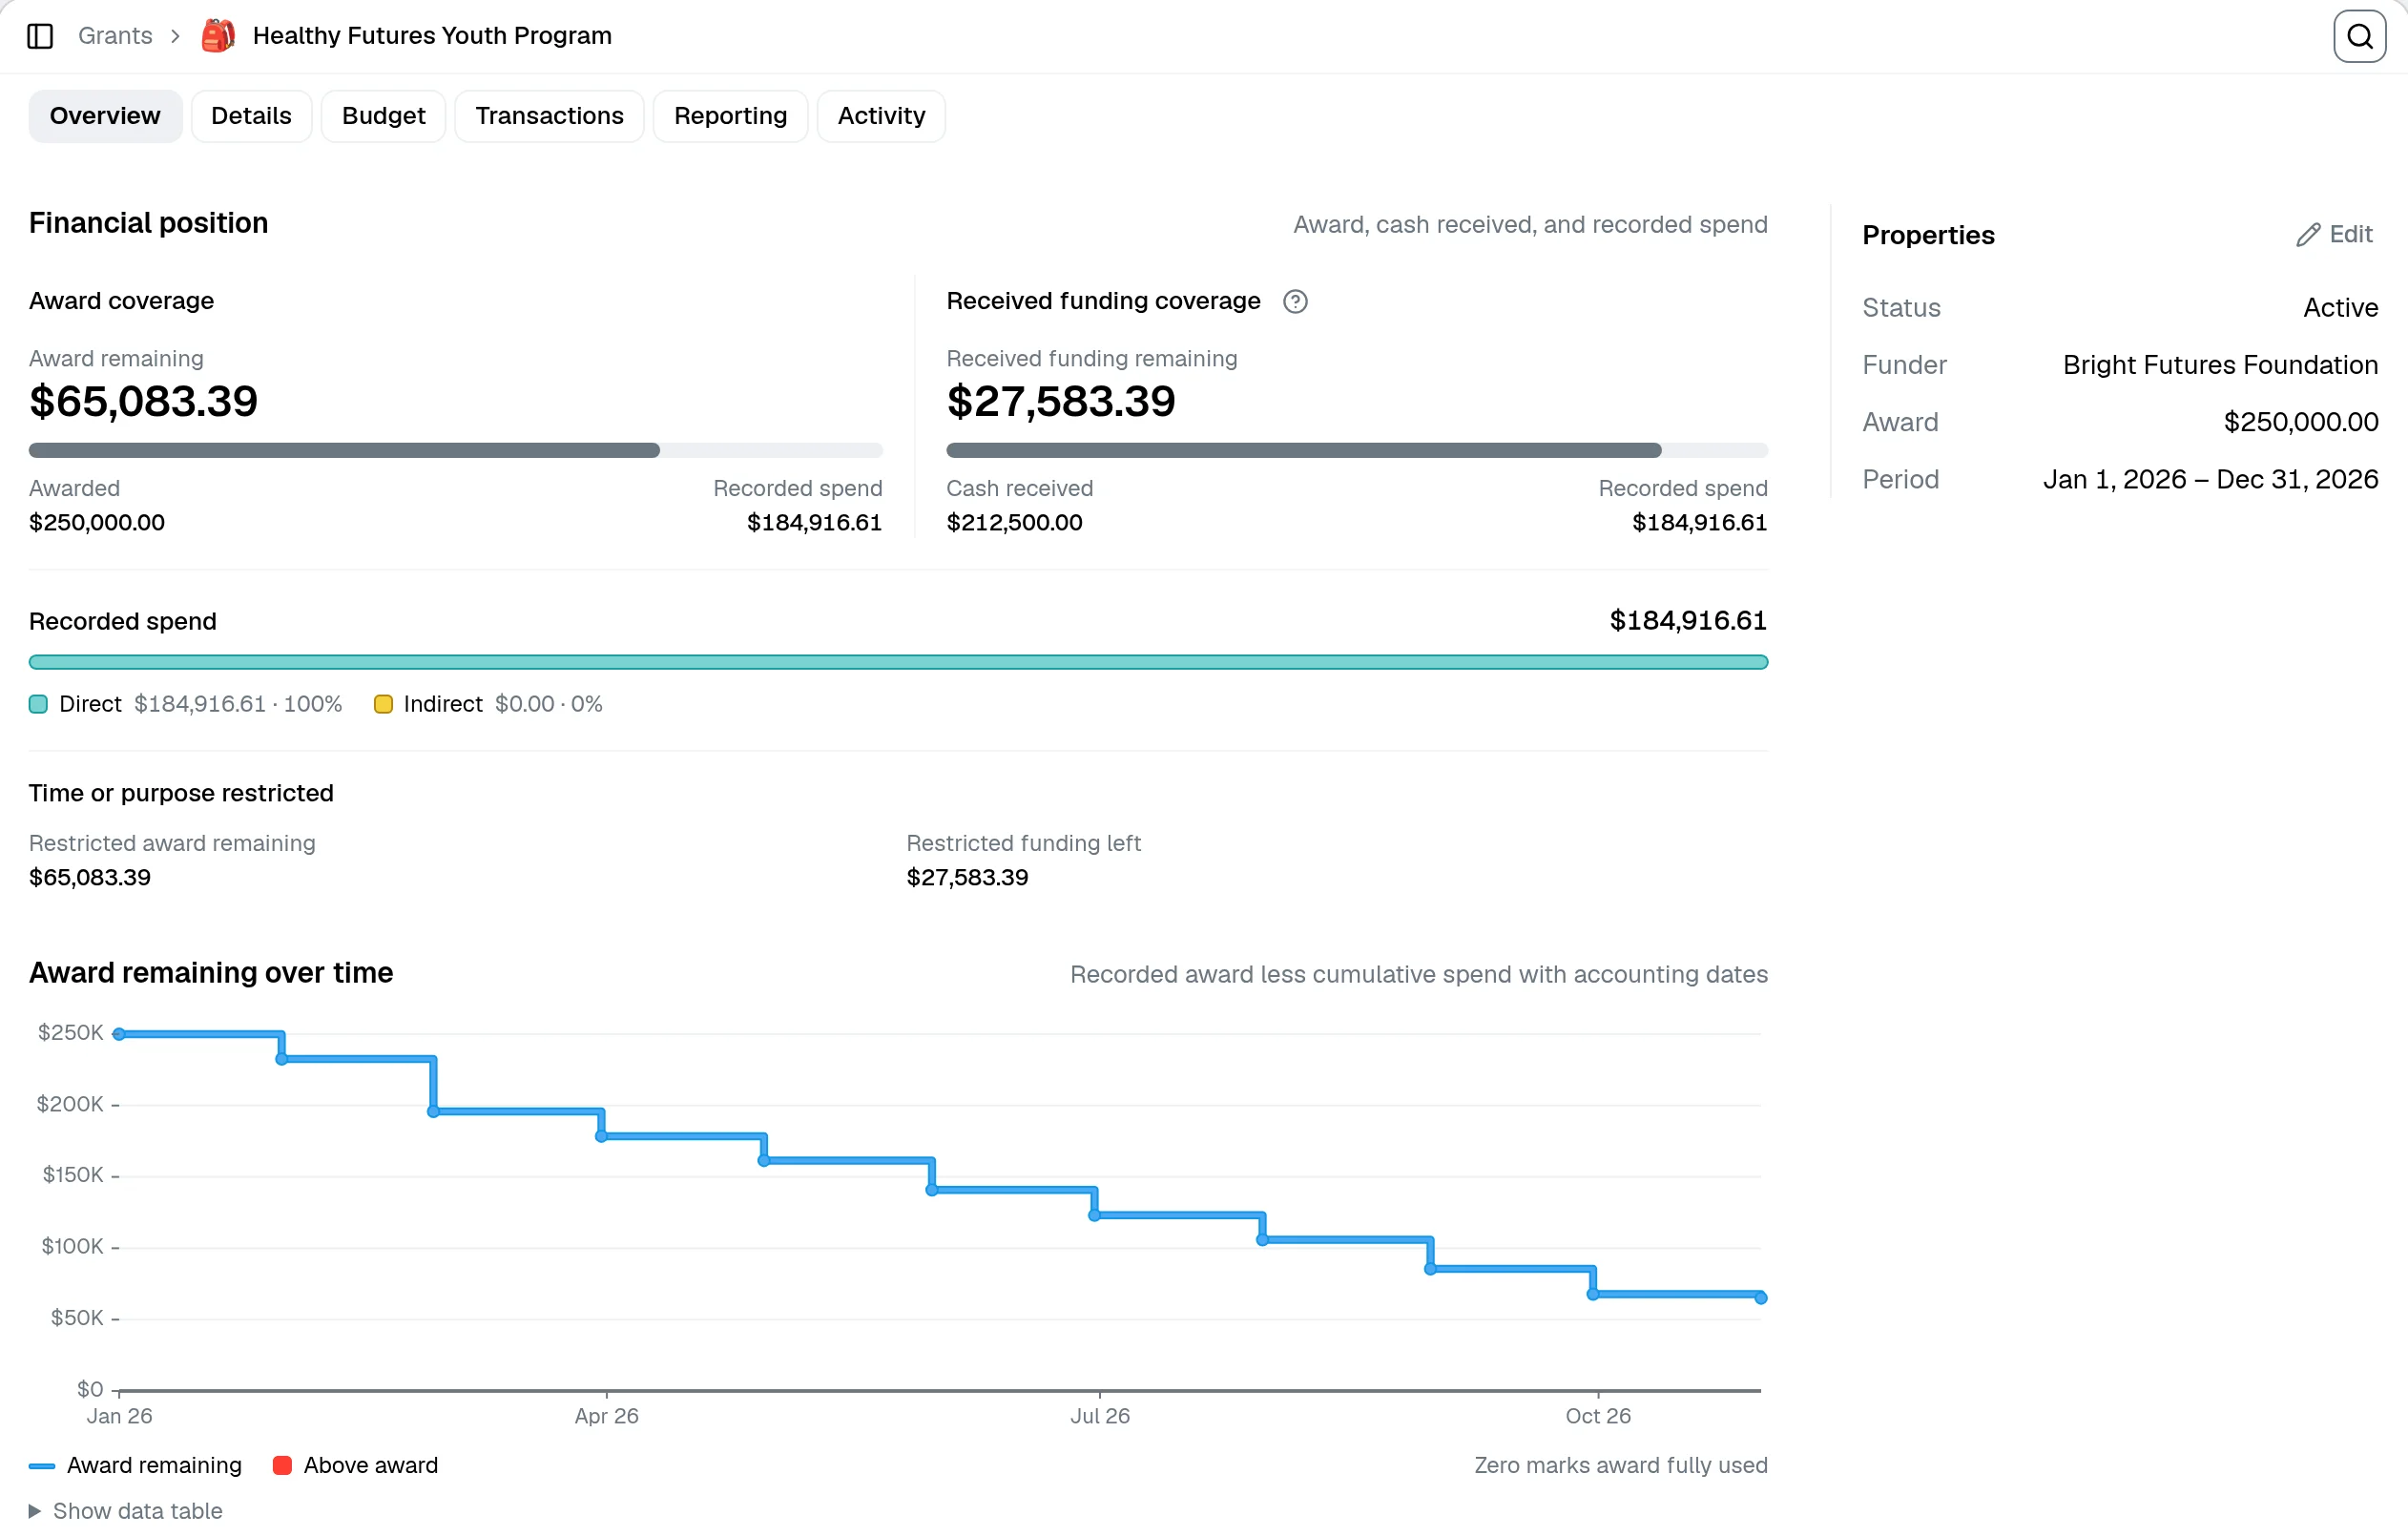Select the Overview tab
The width and height of the screenshot is (2408, 1536).
(x=105, y=116)
